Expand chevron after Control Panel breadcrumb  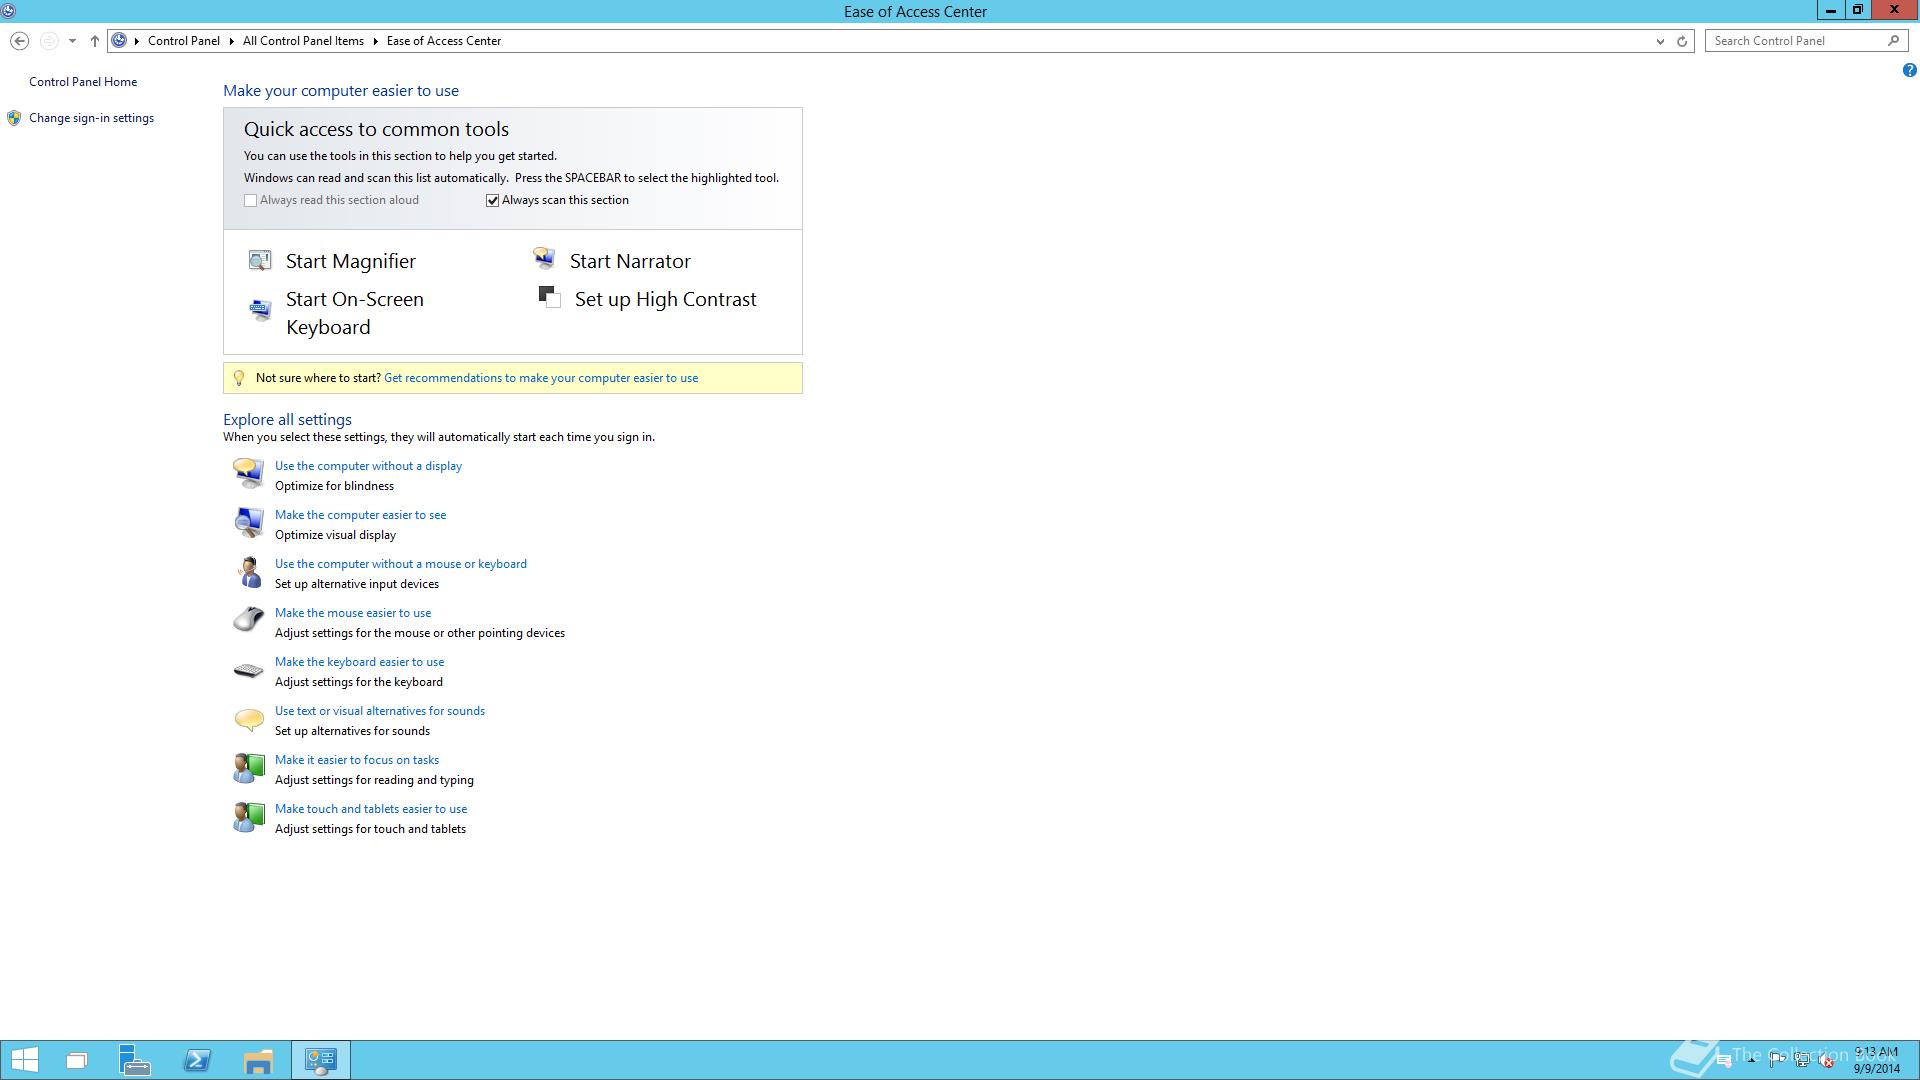[x=231, y=41]
